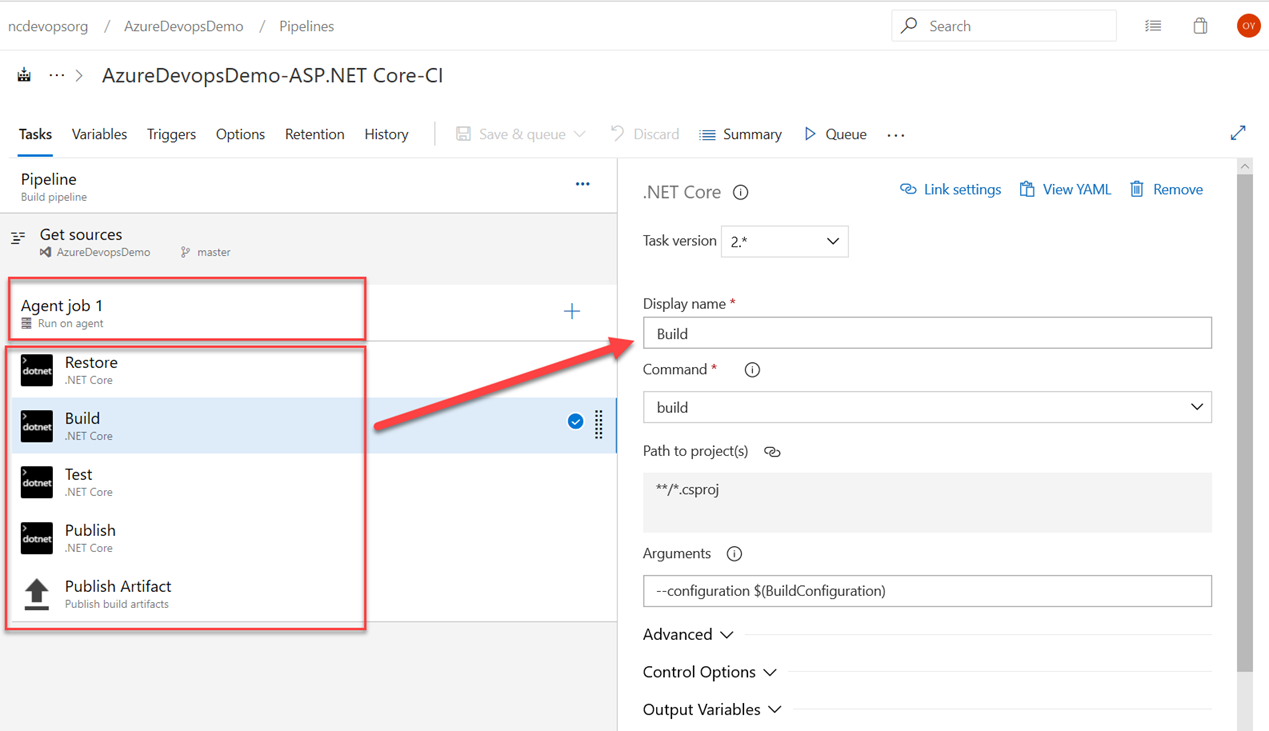Viewport: 1269px width, 731px height.
Task: Open the Command build dropdown
Action: [x=927, y=407]
